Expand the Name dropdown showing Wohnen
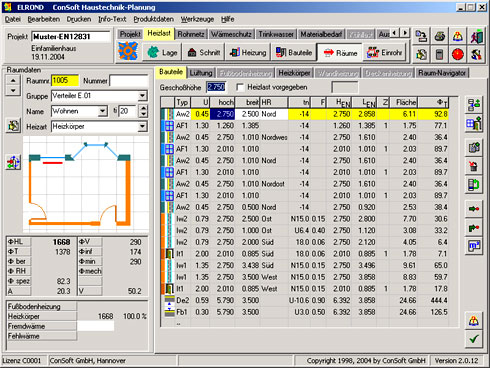 point(103,111)
